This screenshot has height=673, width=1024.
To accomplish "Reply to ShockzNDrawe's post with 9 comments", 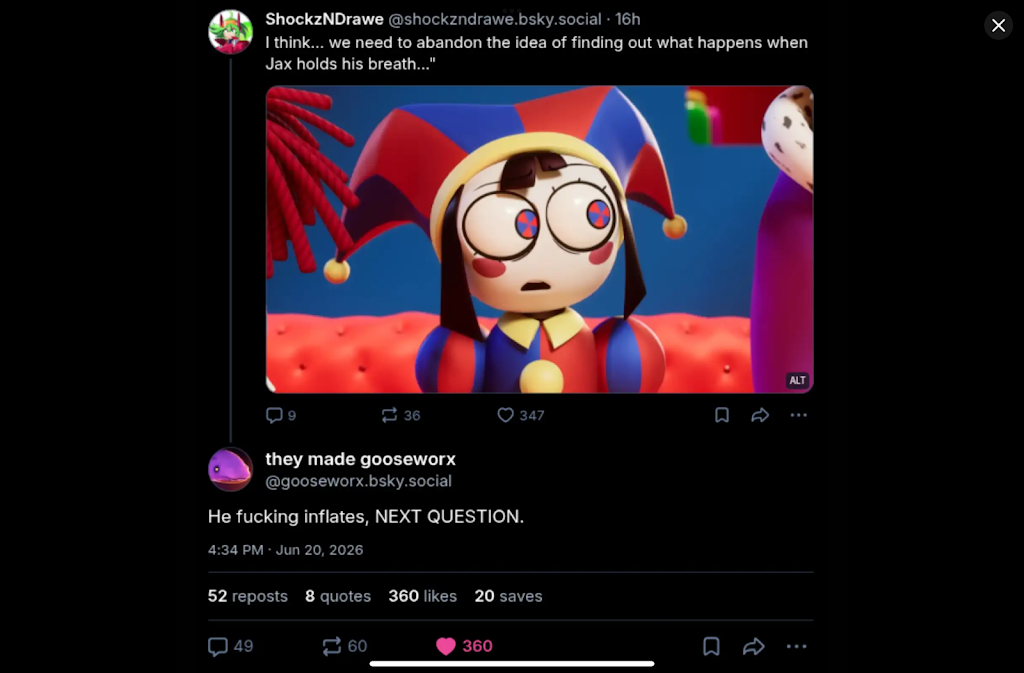I will [281, 415].
